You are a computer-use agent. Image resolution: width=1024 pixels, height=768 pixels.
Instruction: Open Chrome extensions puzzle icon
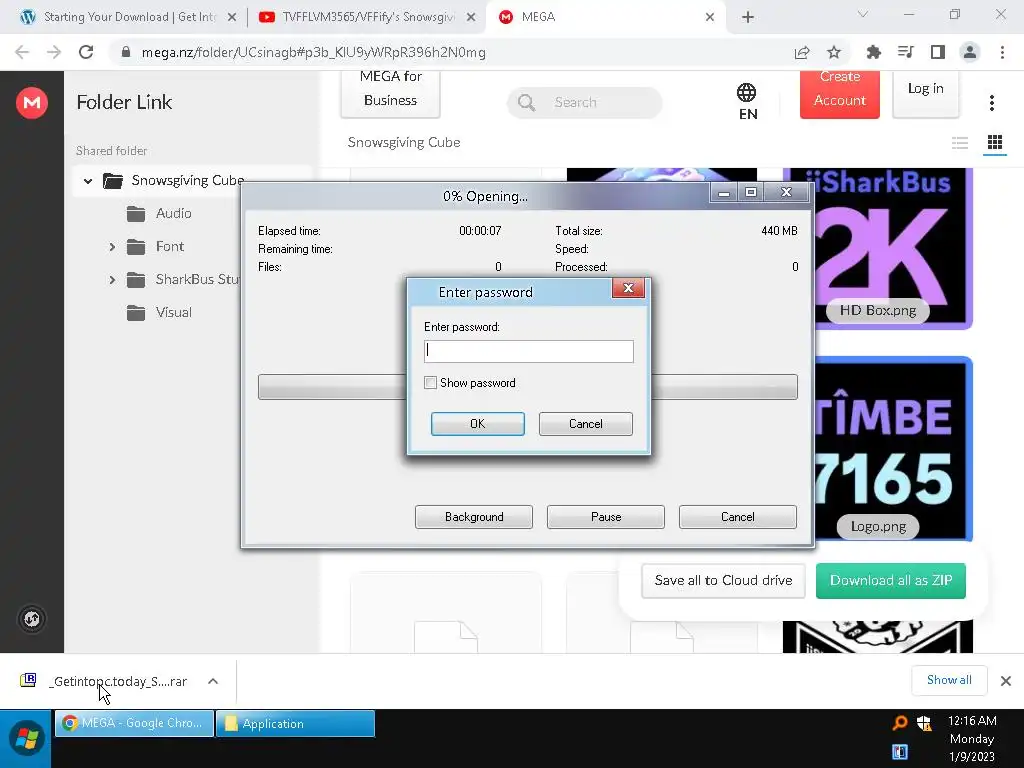point(873,52)
